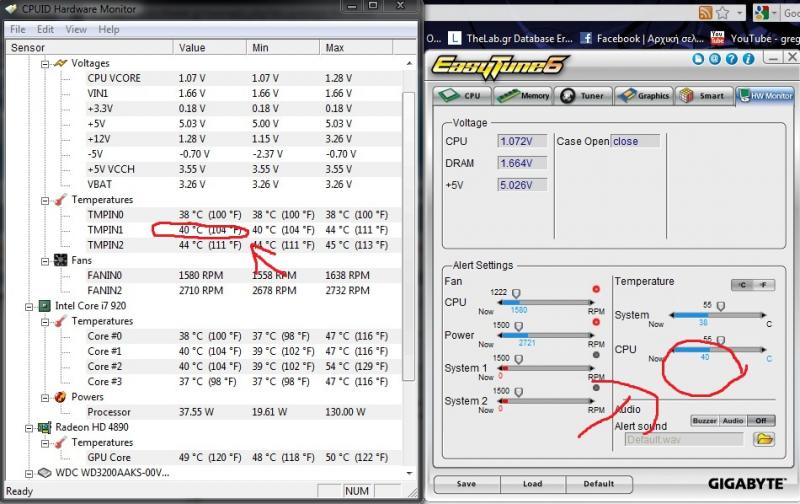Click the blue info 'i' icon in EasyTune6
This screenshot has height=504, width=800.
(748, 59)
